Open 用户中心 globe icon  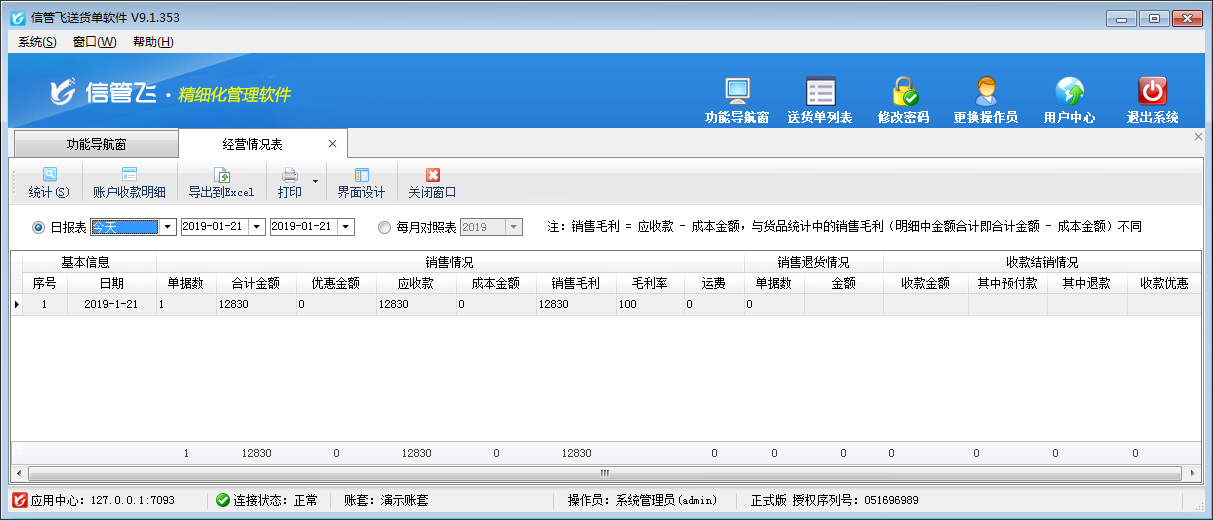[1069, 93]
